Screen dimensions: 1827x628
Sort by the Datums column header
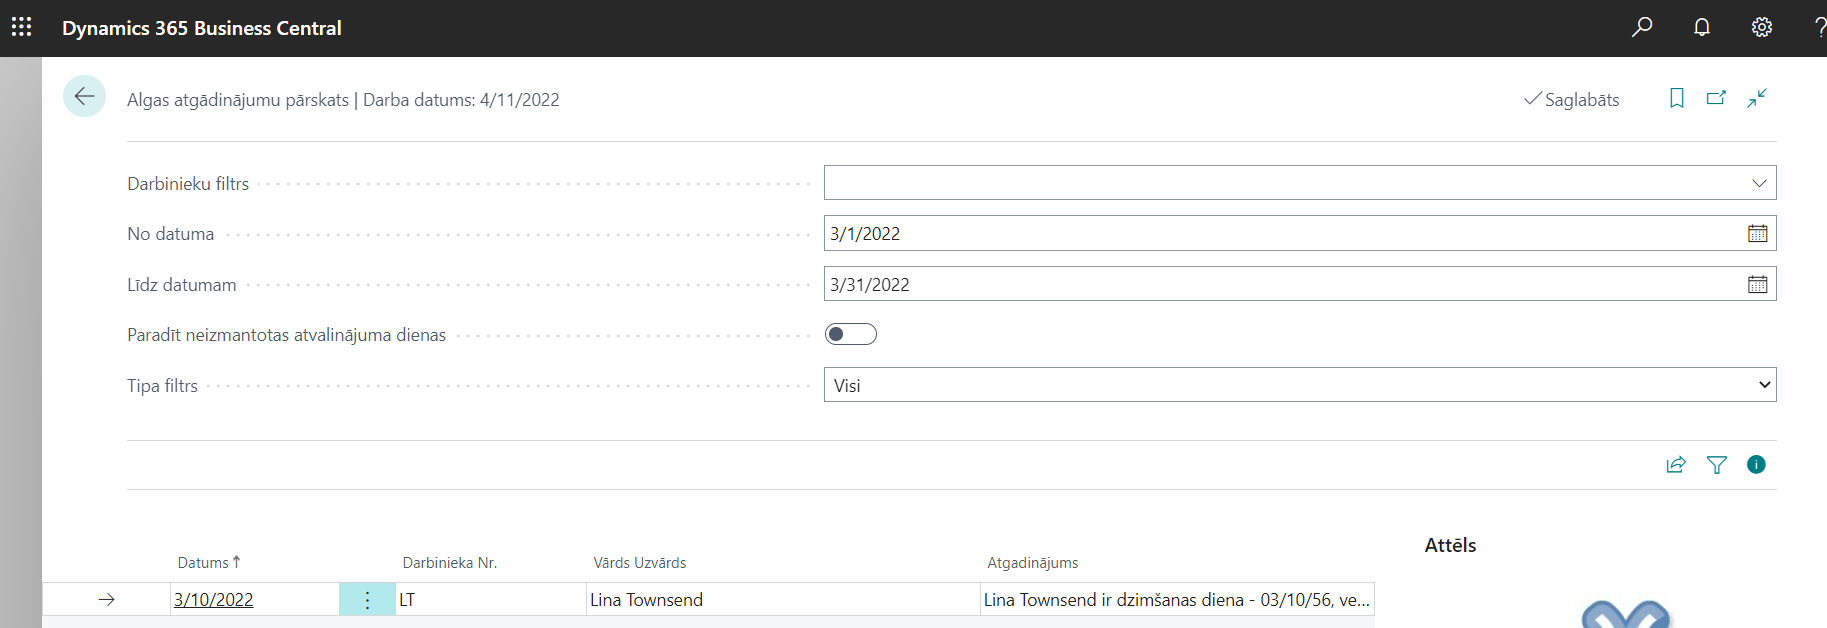(x=204, y=563)
